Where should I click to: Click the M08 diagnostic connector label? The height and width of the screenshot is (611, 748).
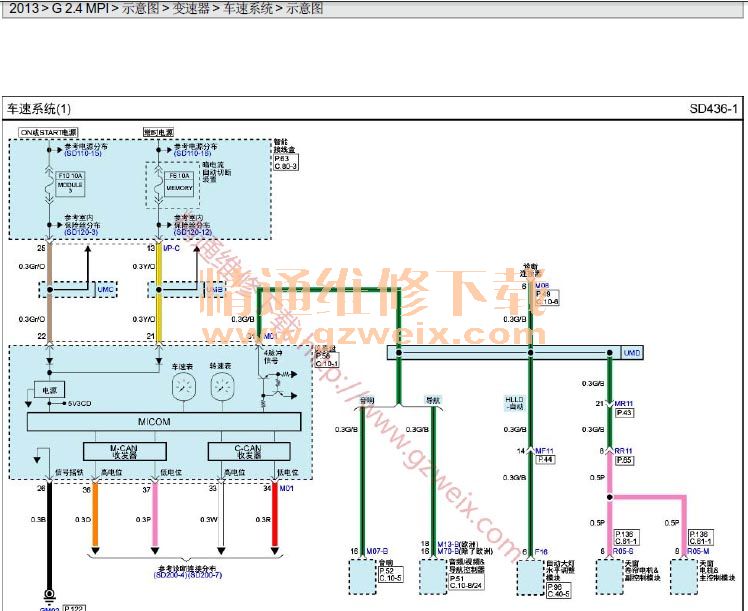tap(542, 286)
